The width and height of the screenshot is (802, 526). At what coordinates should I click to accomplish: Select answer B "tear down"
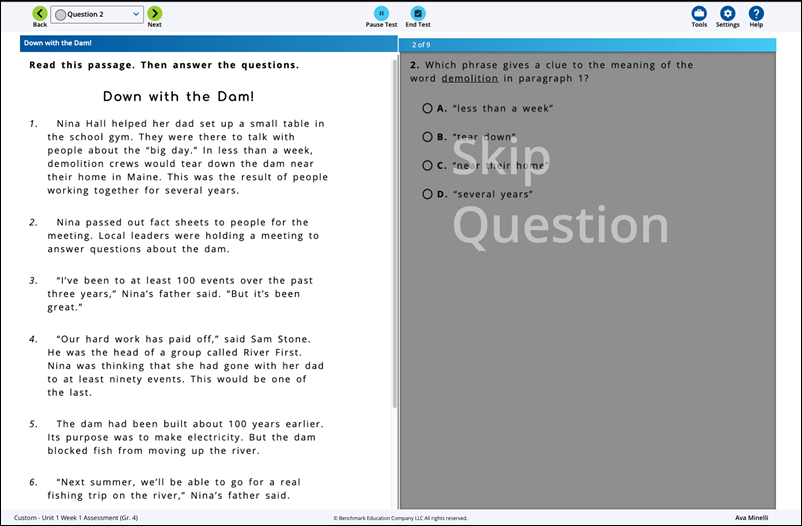427,137
